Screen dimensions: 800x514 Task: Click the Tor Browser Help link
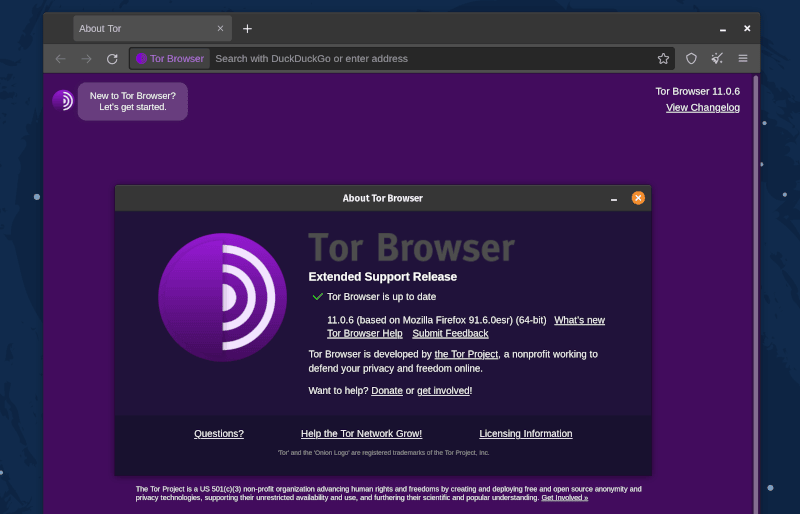point(365,333)
